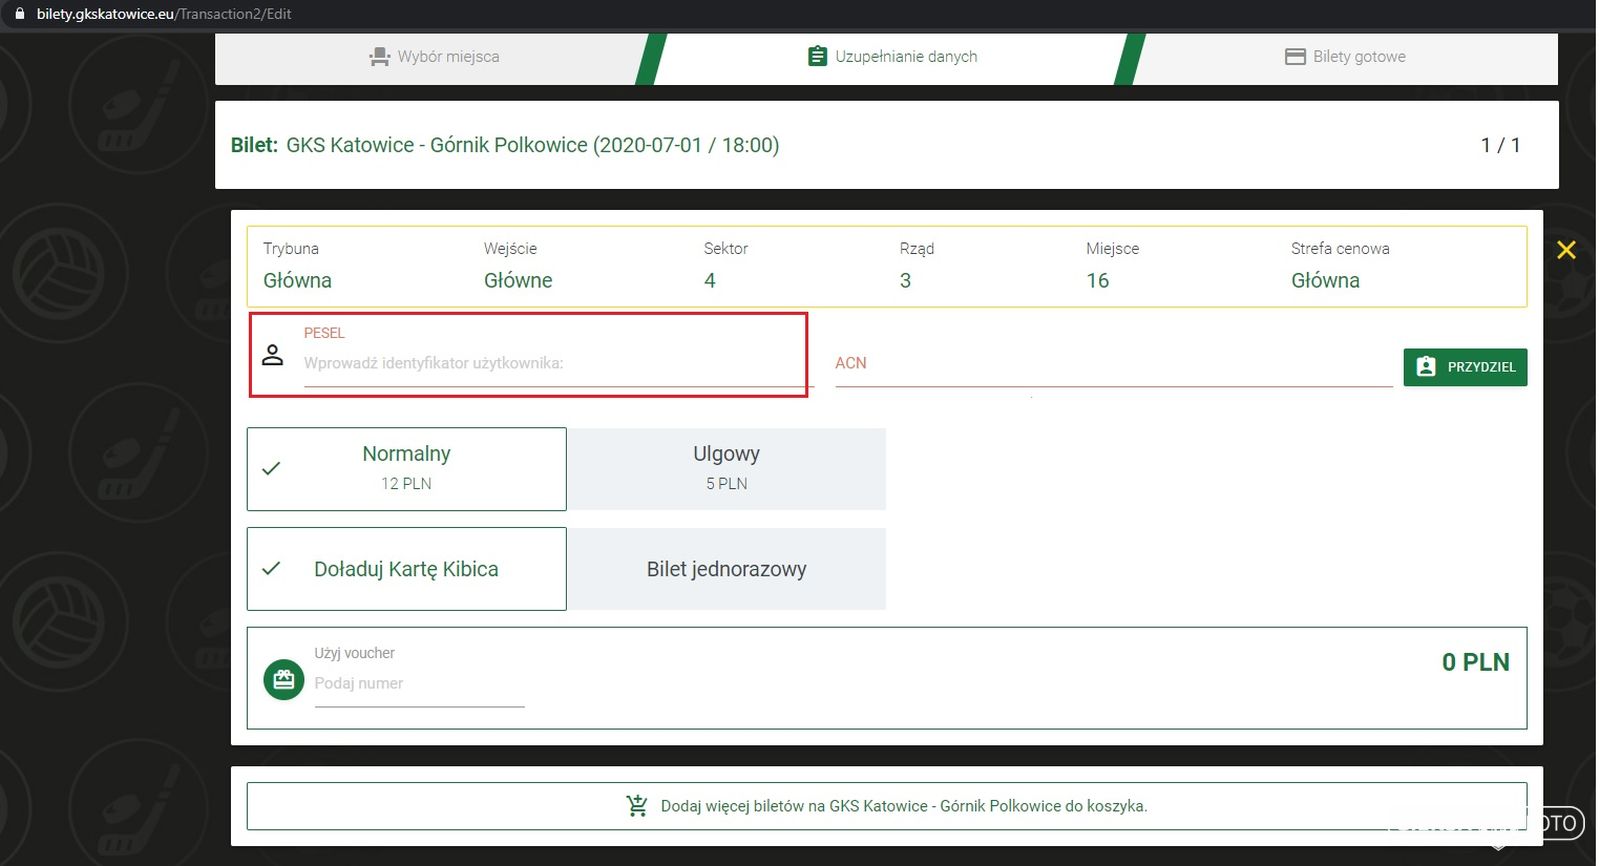1600x866 pixels.
Task: Select the Normalny 12 PLN ticket
Action: [x=407, y=469]
